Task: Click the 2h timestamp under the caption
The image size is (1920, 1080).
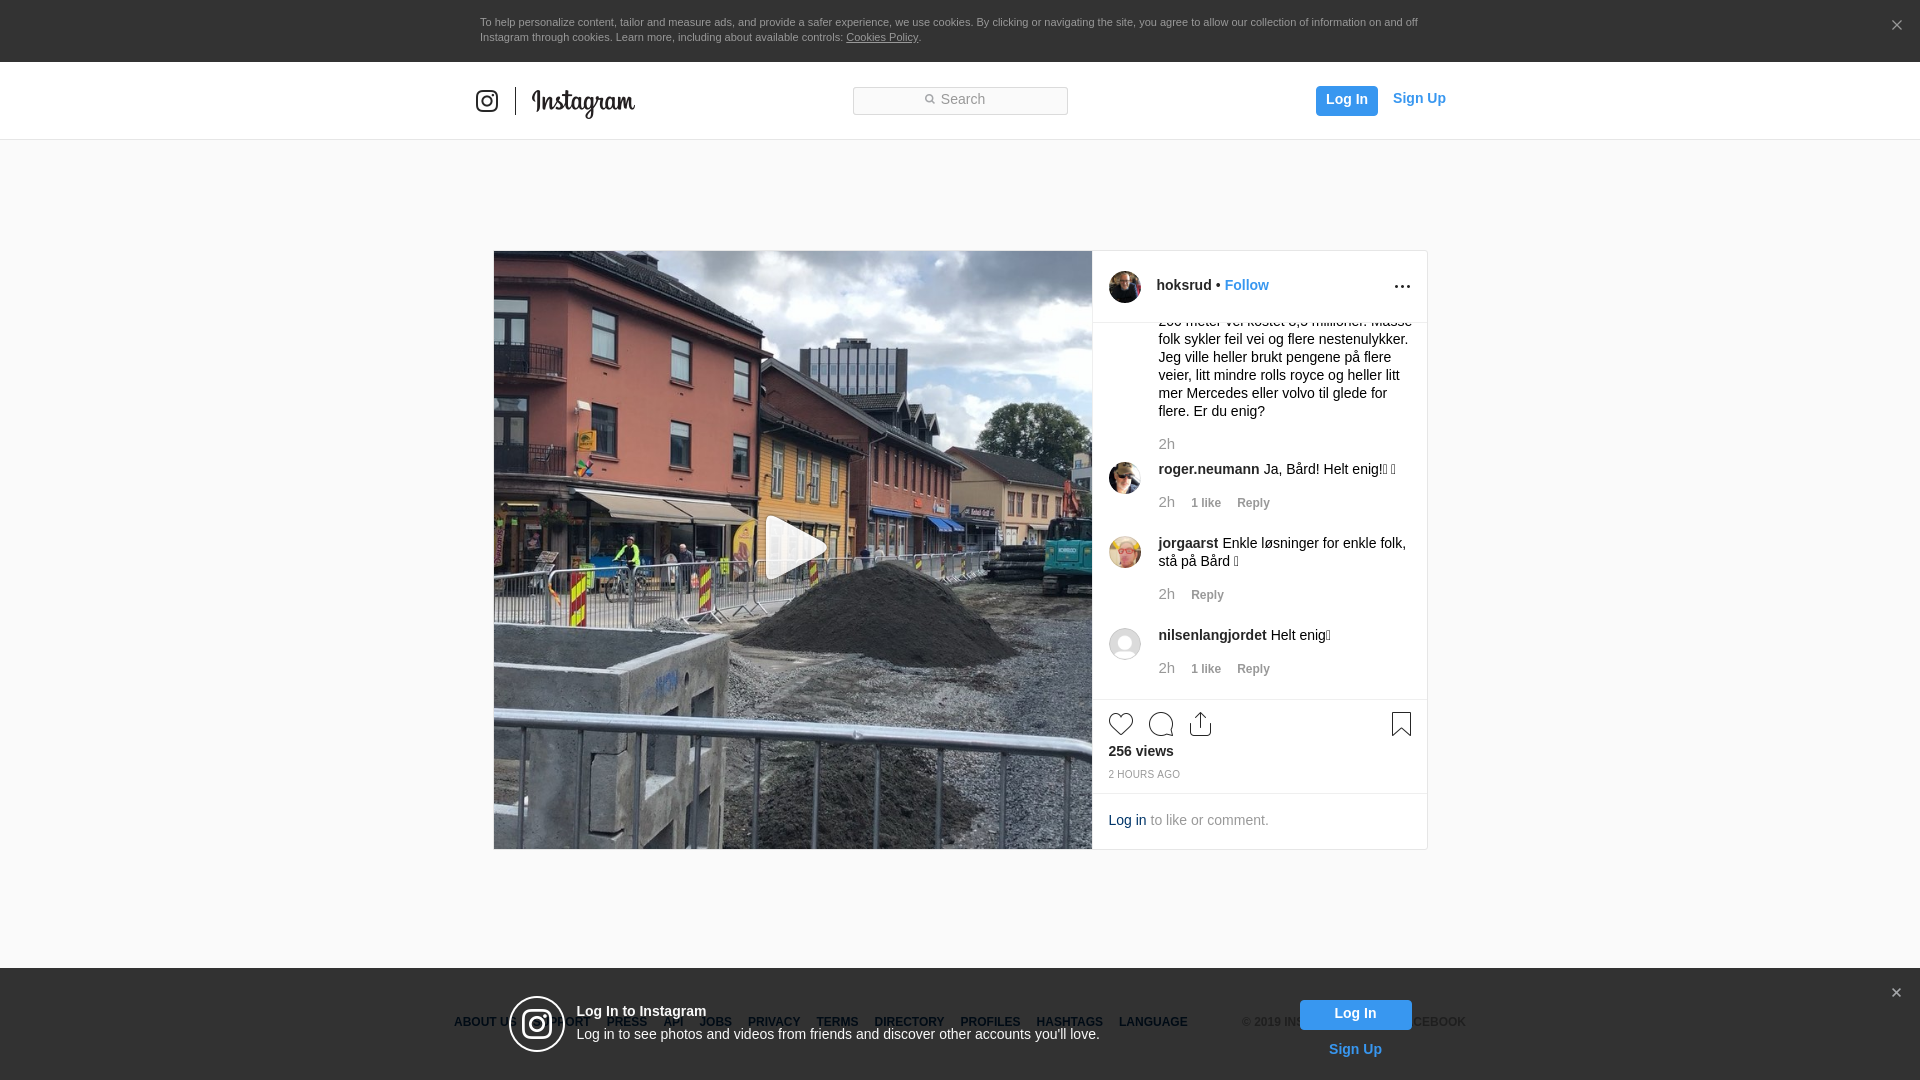Action: [1166, 444]
